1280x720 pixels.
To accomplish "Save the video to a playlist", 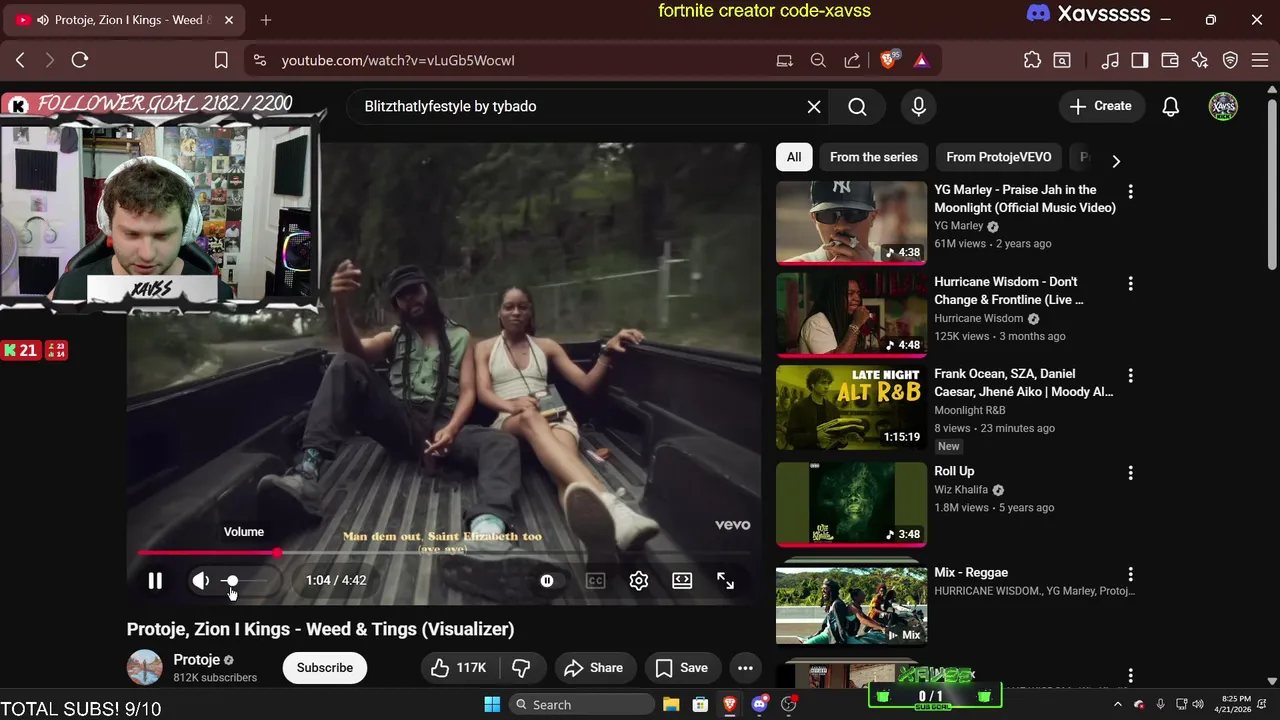I will click(682, 668).
